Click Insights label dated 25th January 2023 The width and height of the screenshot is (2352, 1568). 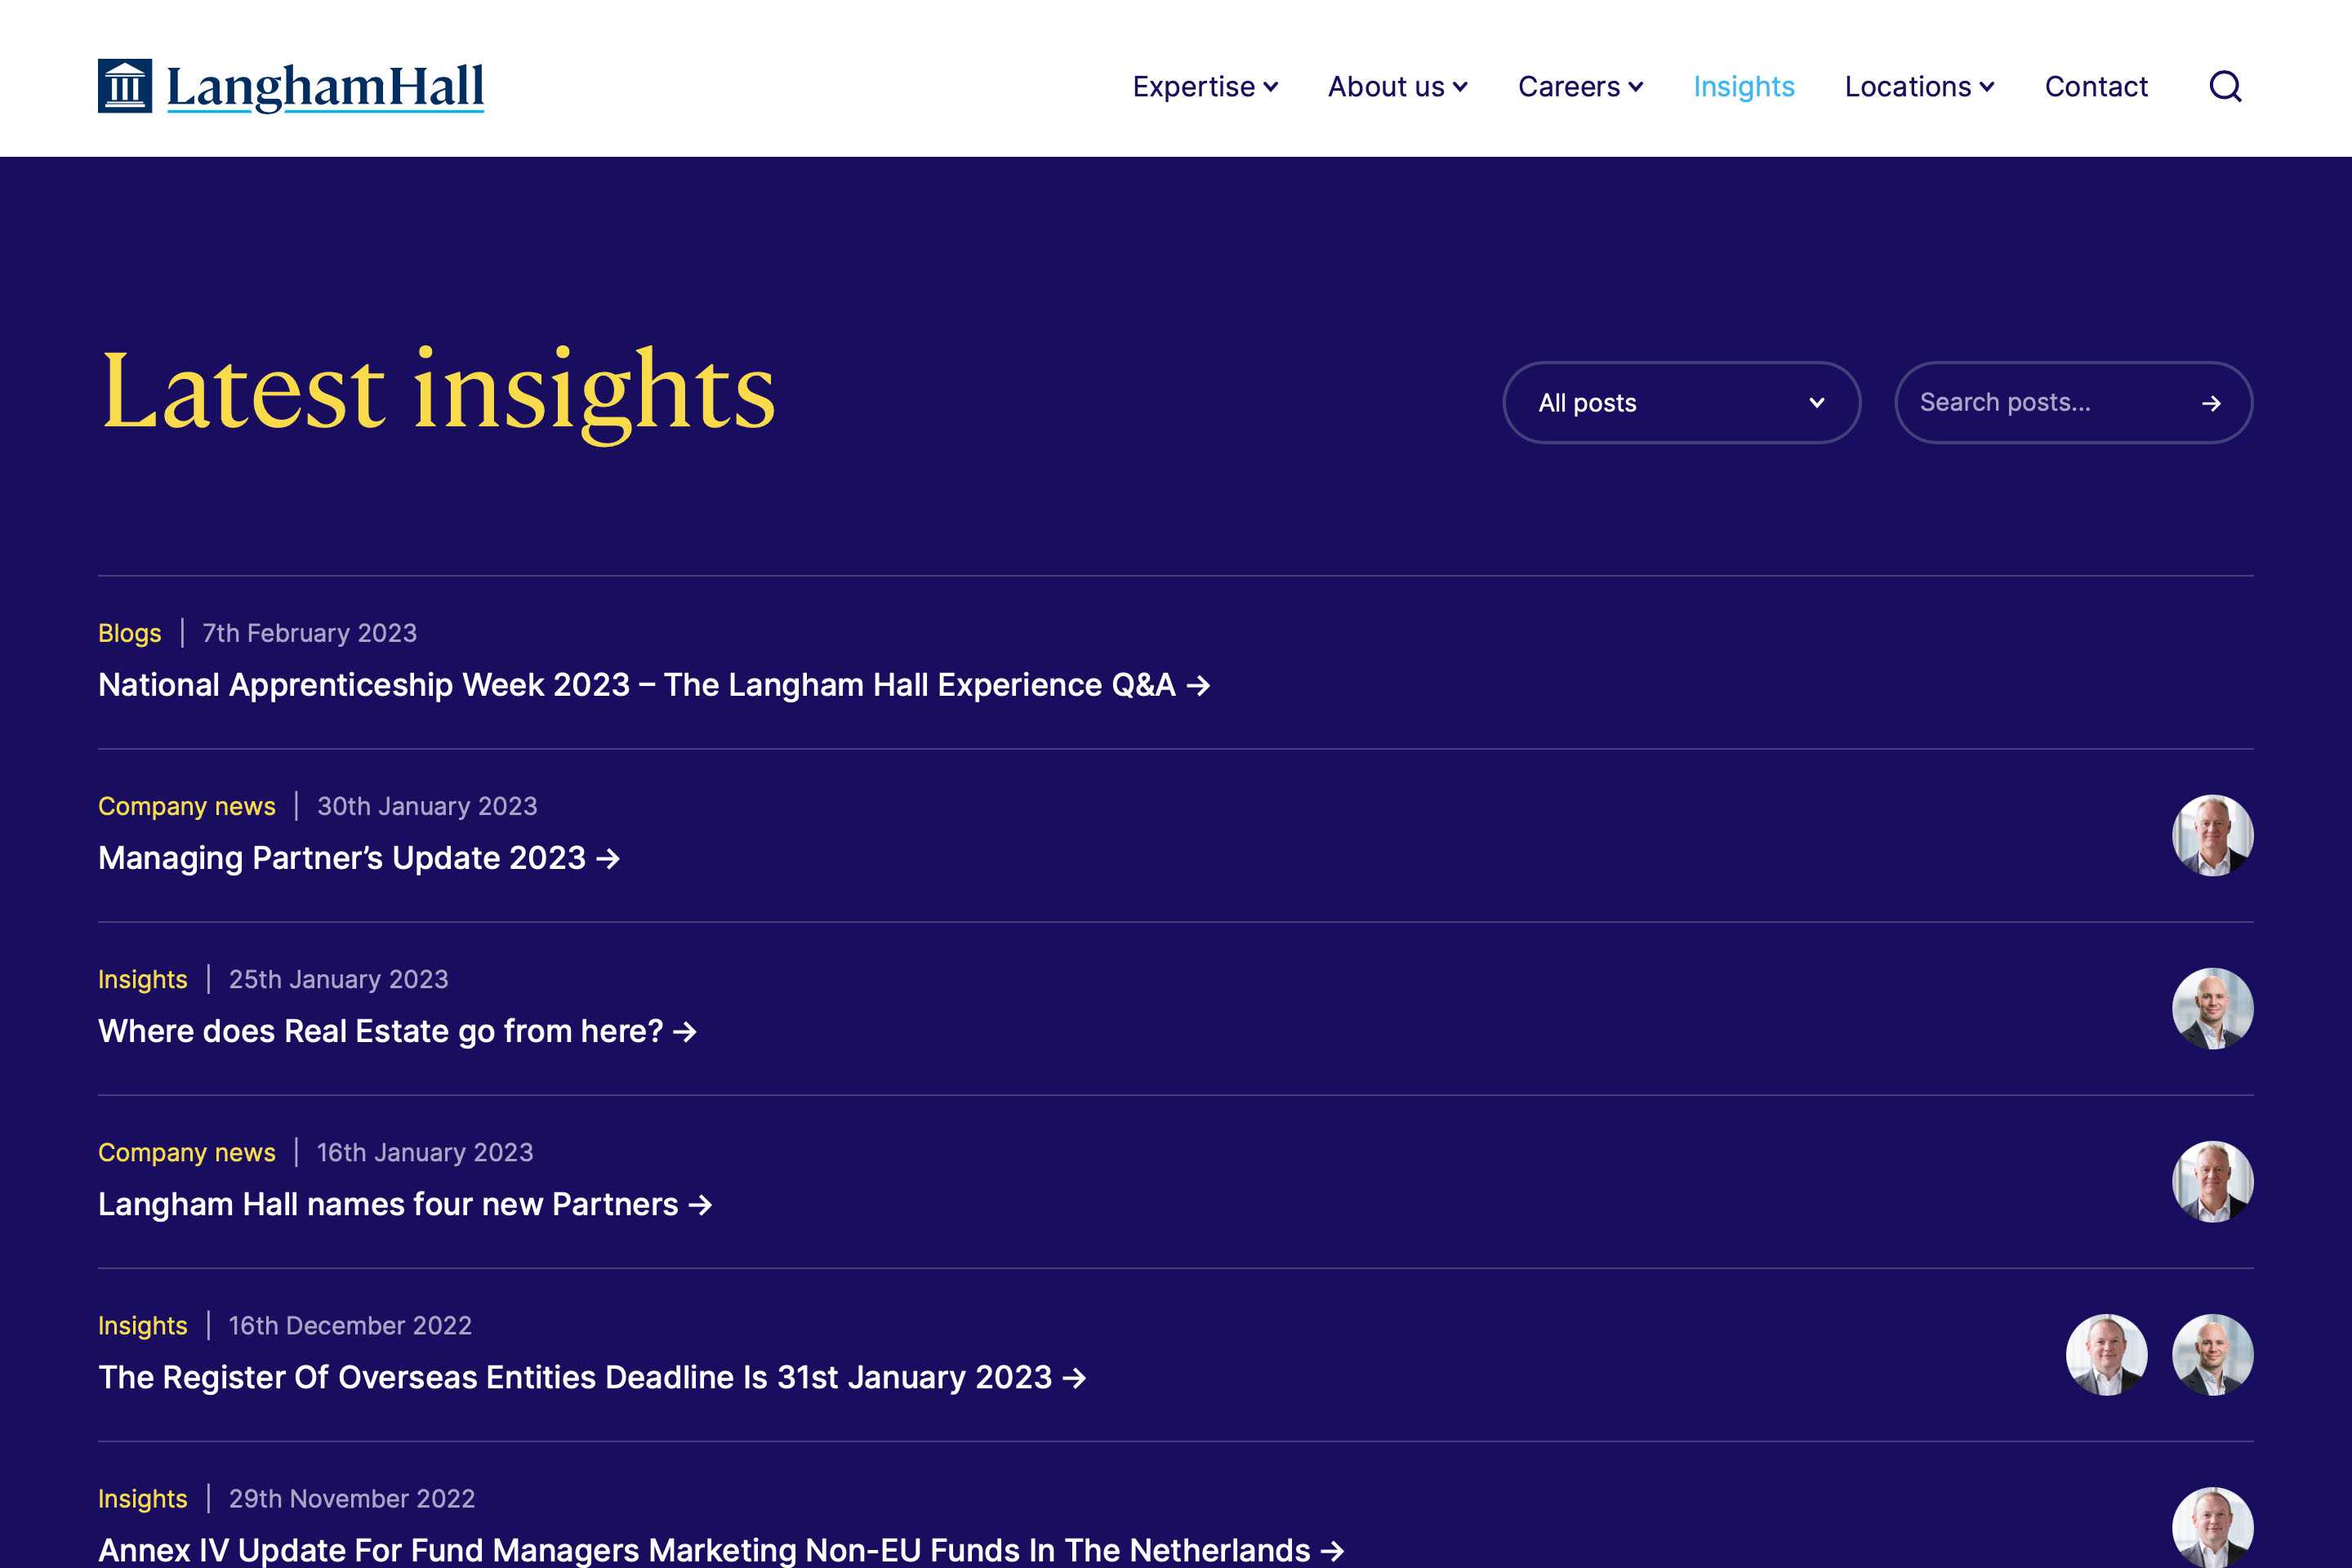(143, 979)
